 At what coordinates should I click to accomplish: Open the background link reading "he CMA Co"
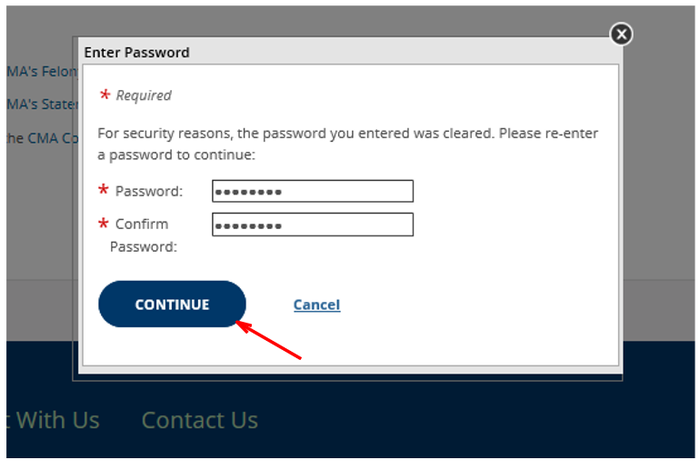[x=42, y=138]
